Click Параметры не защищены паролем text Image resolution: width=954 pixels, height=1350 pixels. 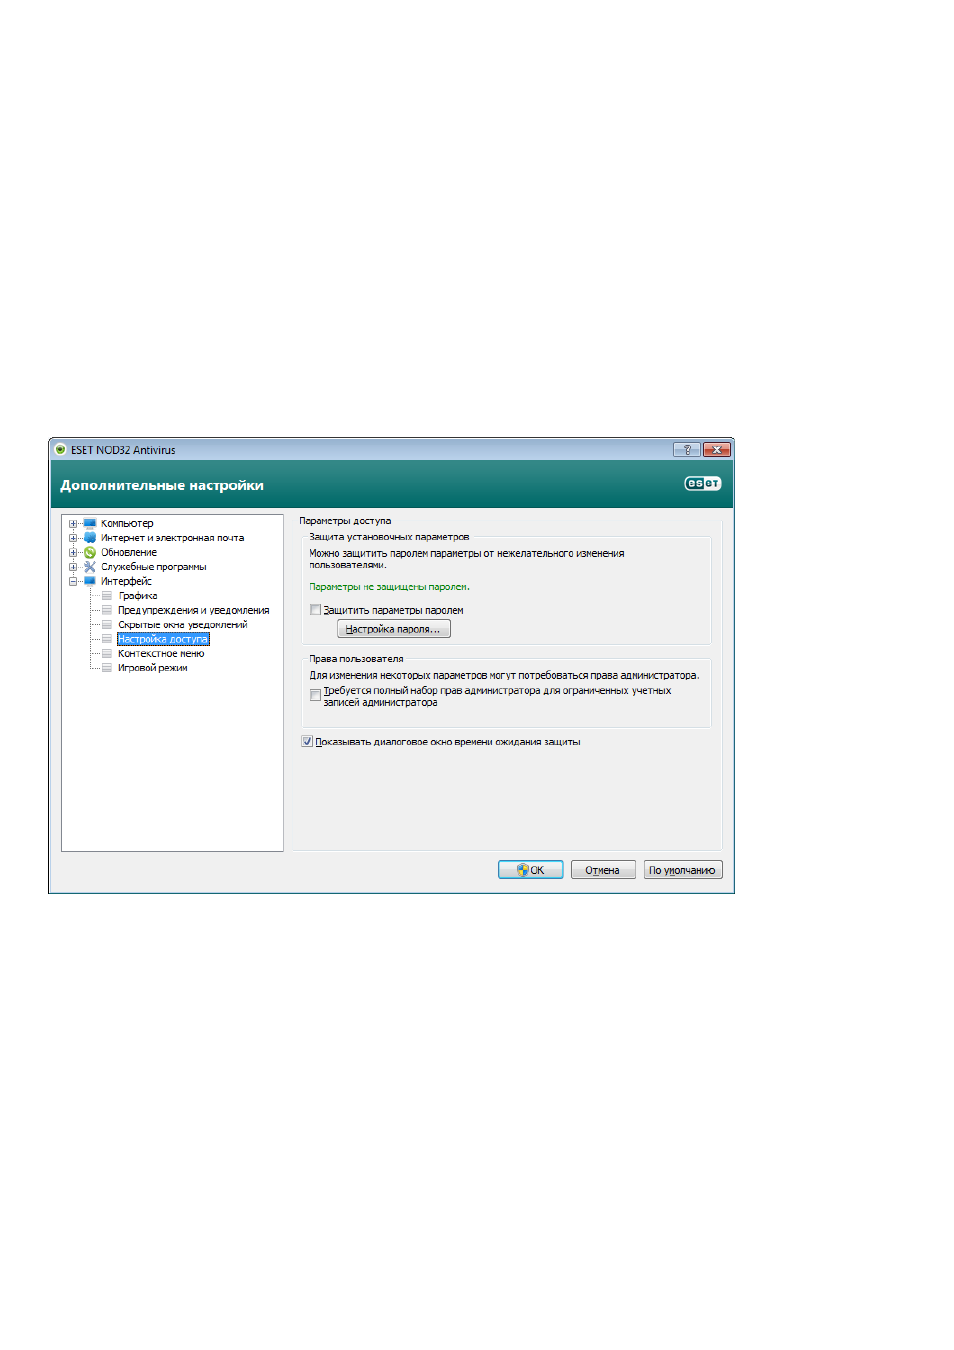click(389, 587)
